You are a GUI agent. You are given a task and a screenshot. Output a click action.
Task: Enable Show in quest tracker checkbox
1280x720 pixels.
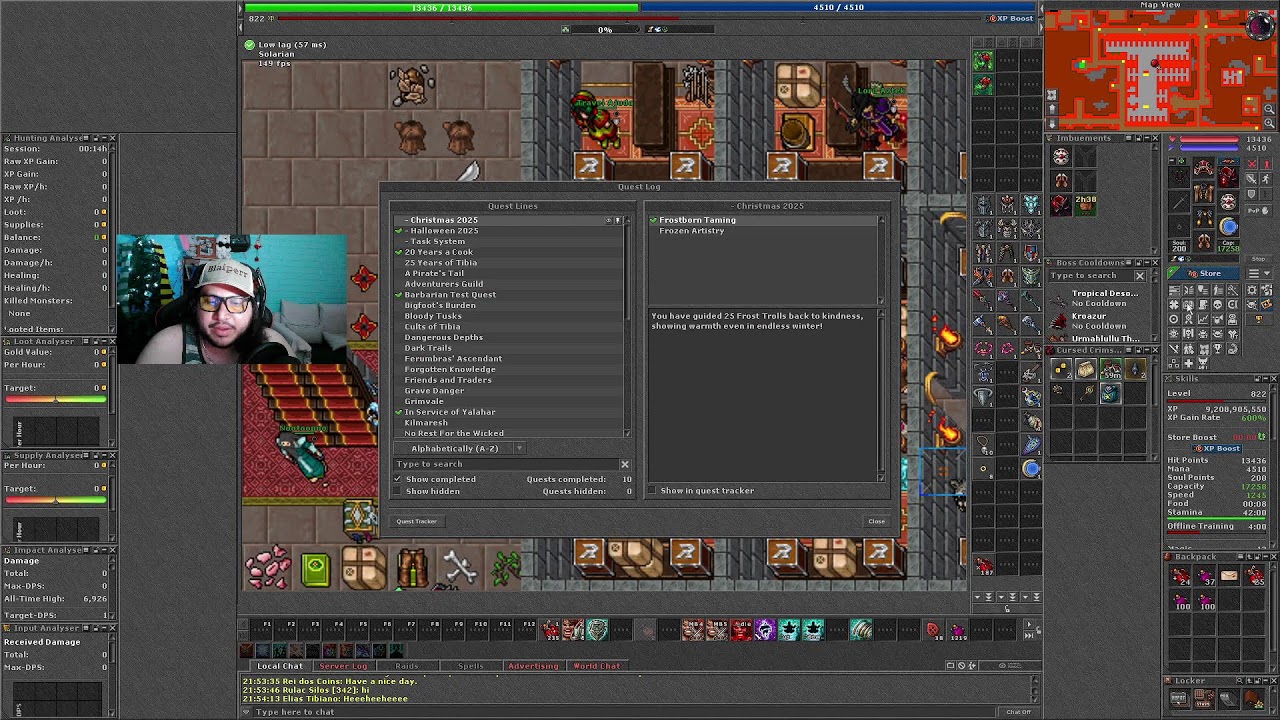coord(653,491)
